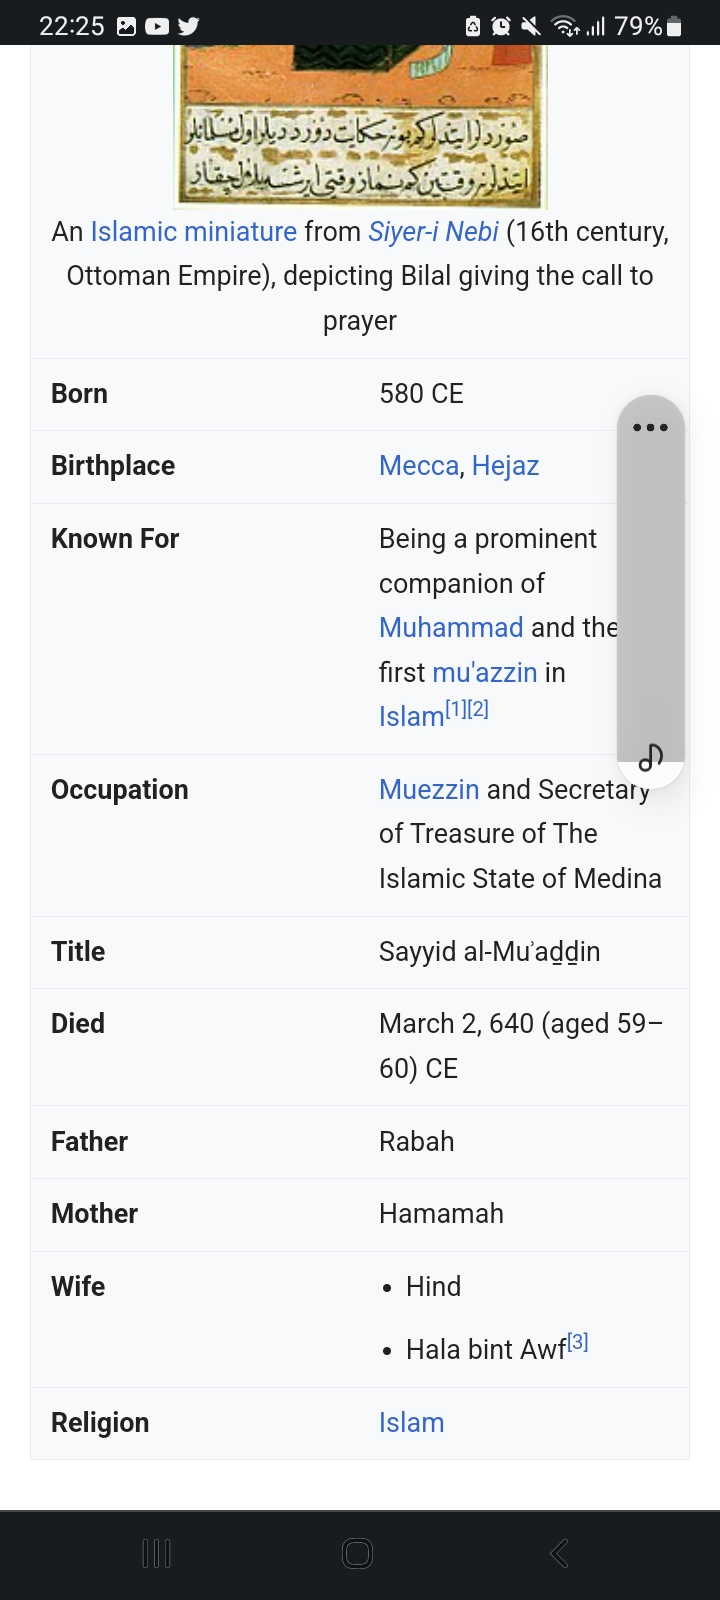Open the Muezzin occupation link
720x1600 pixels.
tap(429, 790)
